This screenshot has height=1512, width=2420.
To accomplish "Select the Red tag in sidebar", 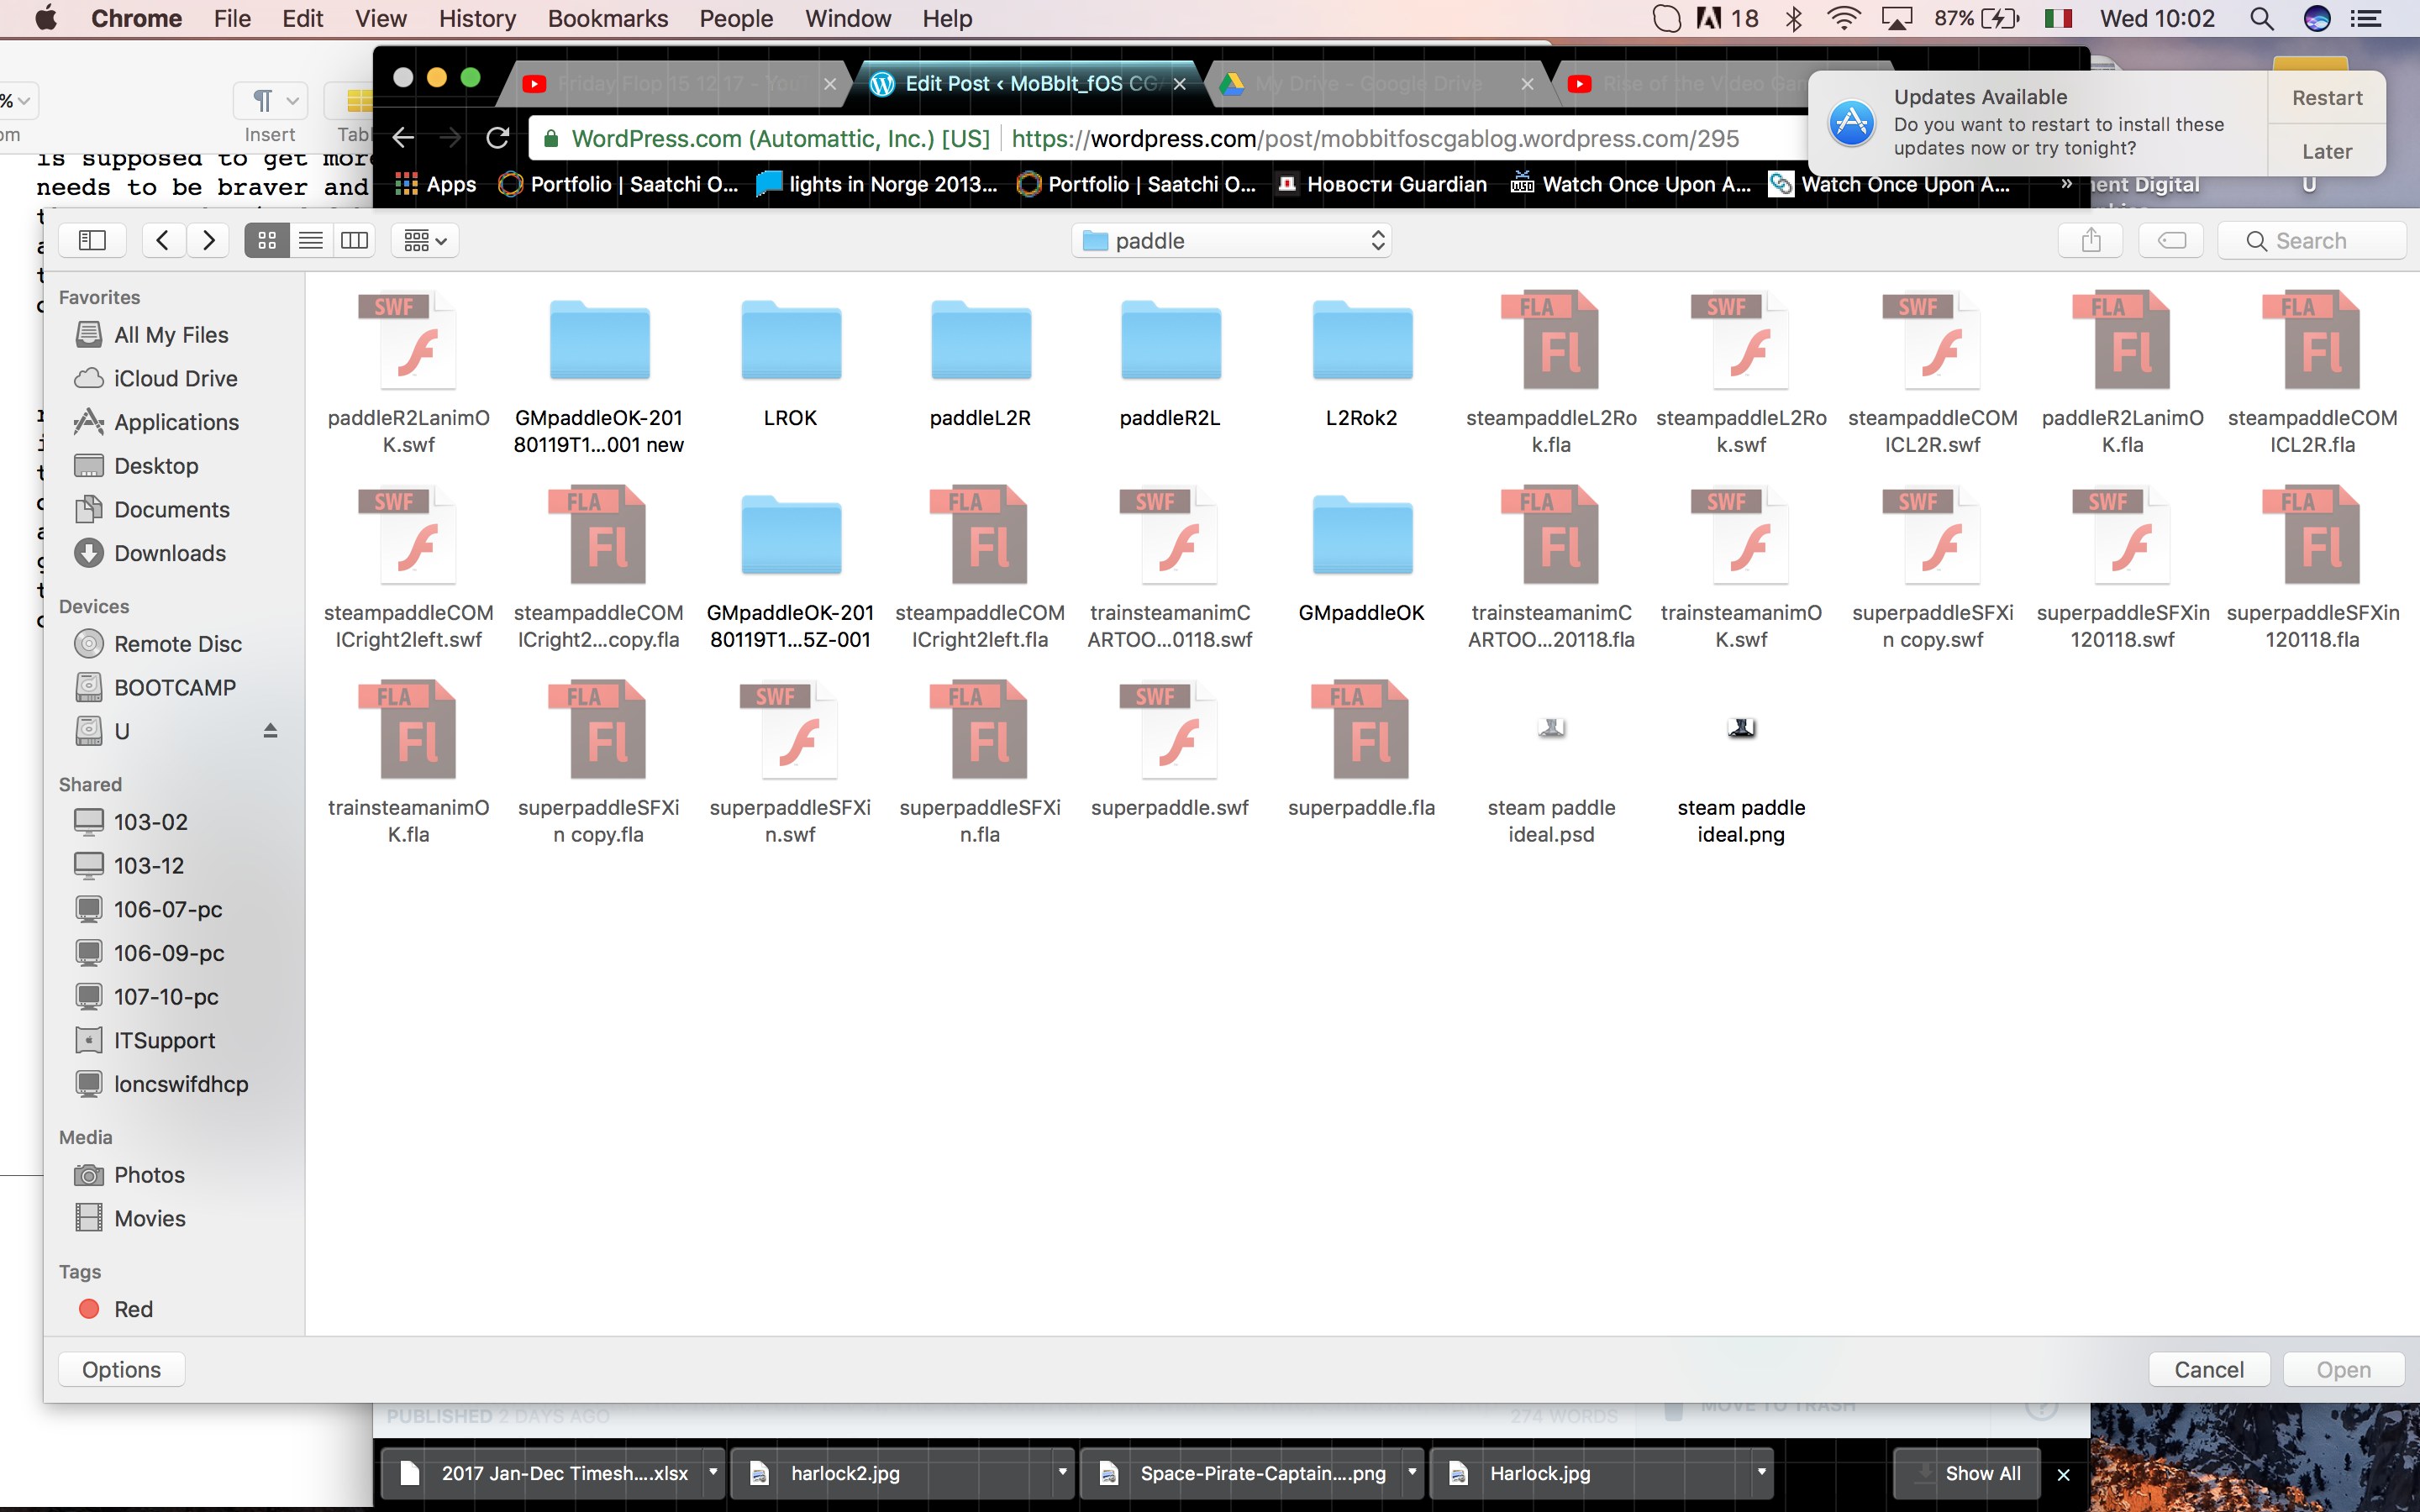I will 133,1309.
